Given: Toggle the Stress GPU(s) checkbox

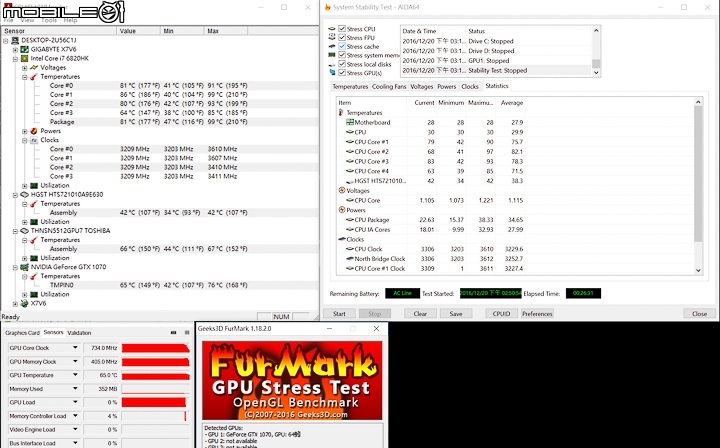Looking at the screenshot, I should pyautogui.click(x=342, y=73).
